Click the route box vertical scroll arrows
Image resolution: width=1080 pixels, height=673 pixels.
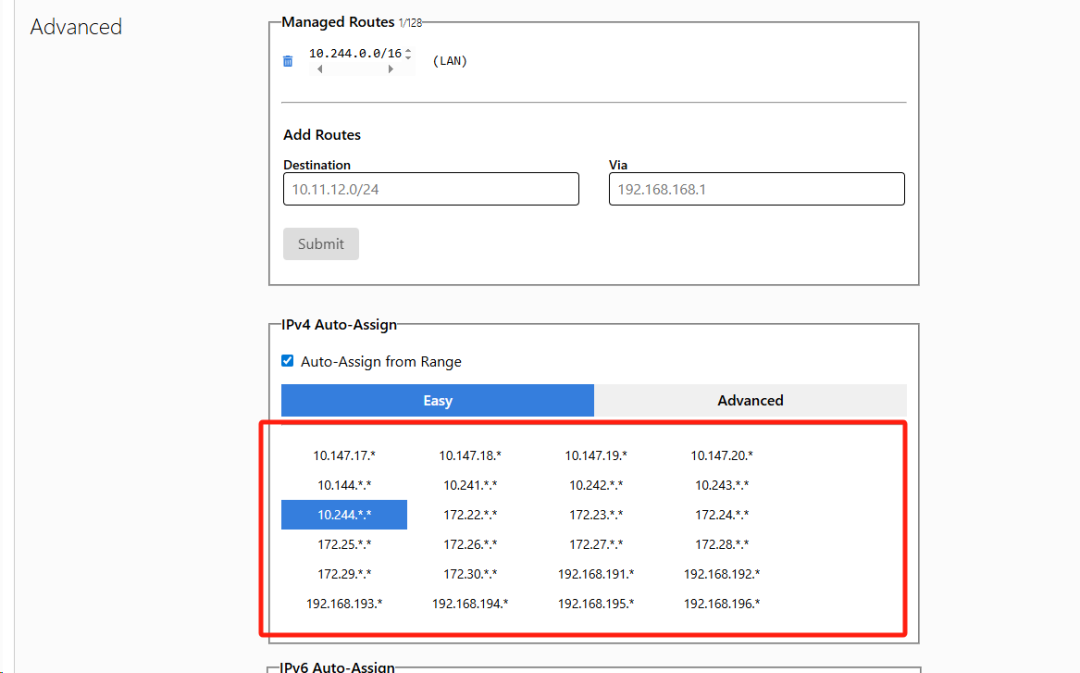(408, 54)
